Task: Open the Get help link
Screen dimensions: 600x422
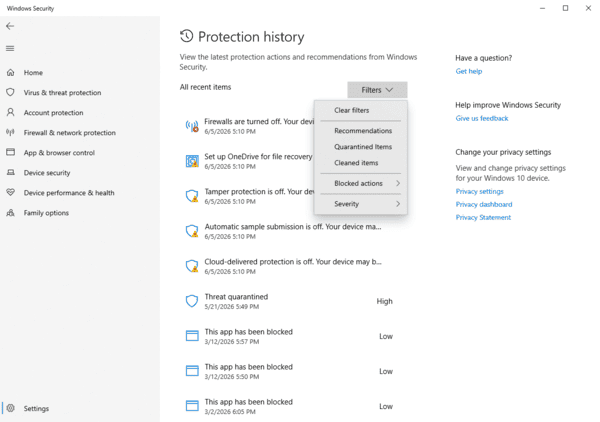Action: tap(469, 71)
